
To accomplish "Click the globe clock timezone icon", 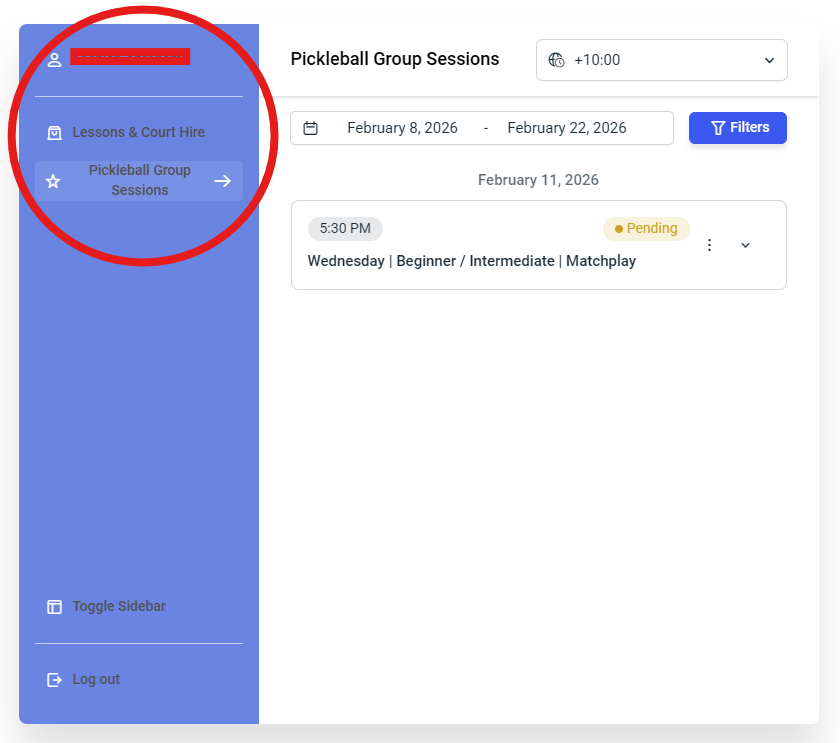I will (x=557, y=60).
